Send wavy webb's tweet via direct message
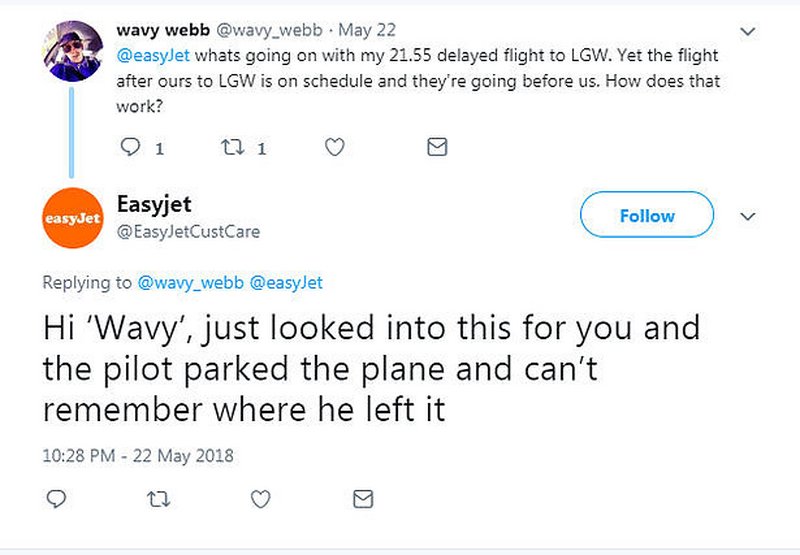 pos(437,147)
